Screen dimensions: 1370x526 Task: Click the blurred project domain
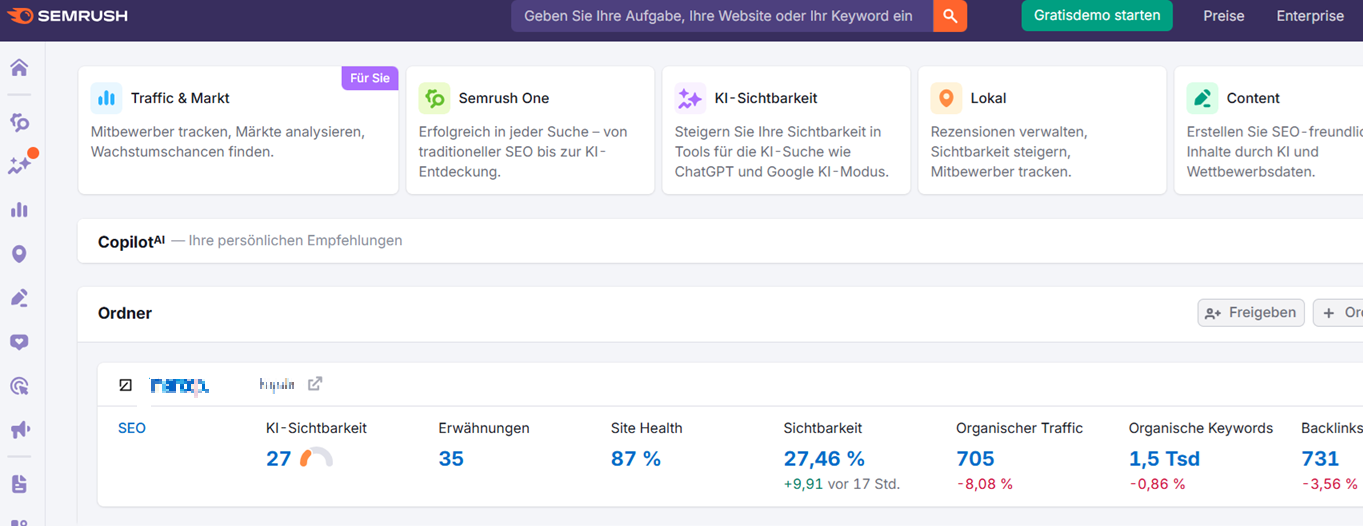coord(277,384)
